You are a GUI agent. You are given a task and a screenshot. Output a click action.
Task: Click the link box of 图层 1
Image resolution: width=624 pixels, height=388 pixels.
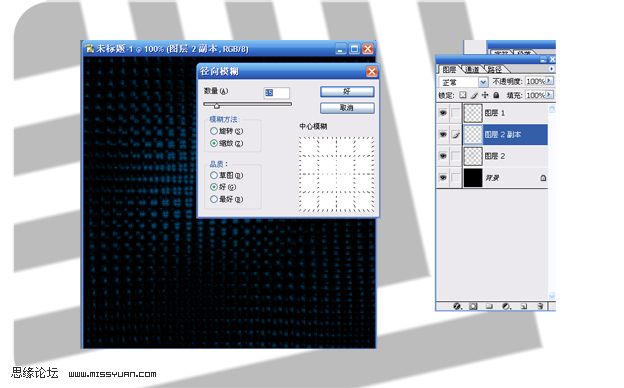coord(455,113)
